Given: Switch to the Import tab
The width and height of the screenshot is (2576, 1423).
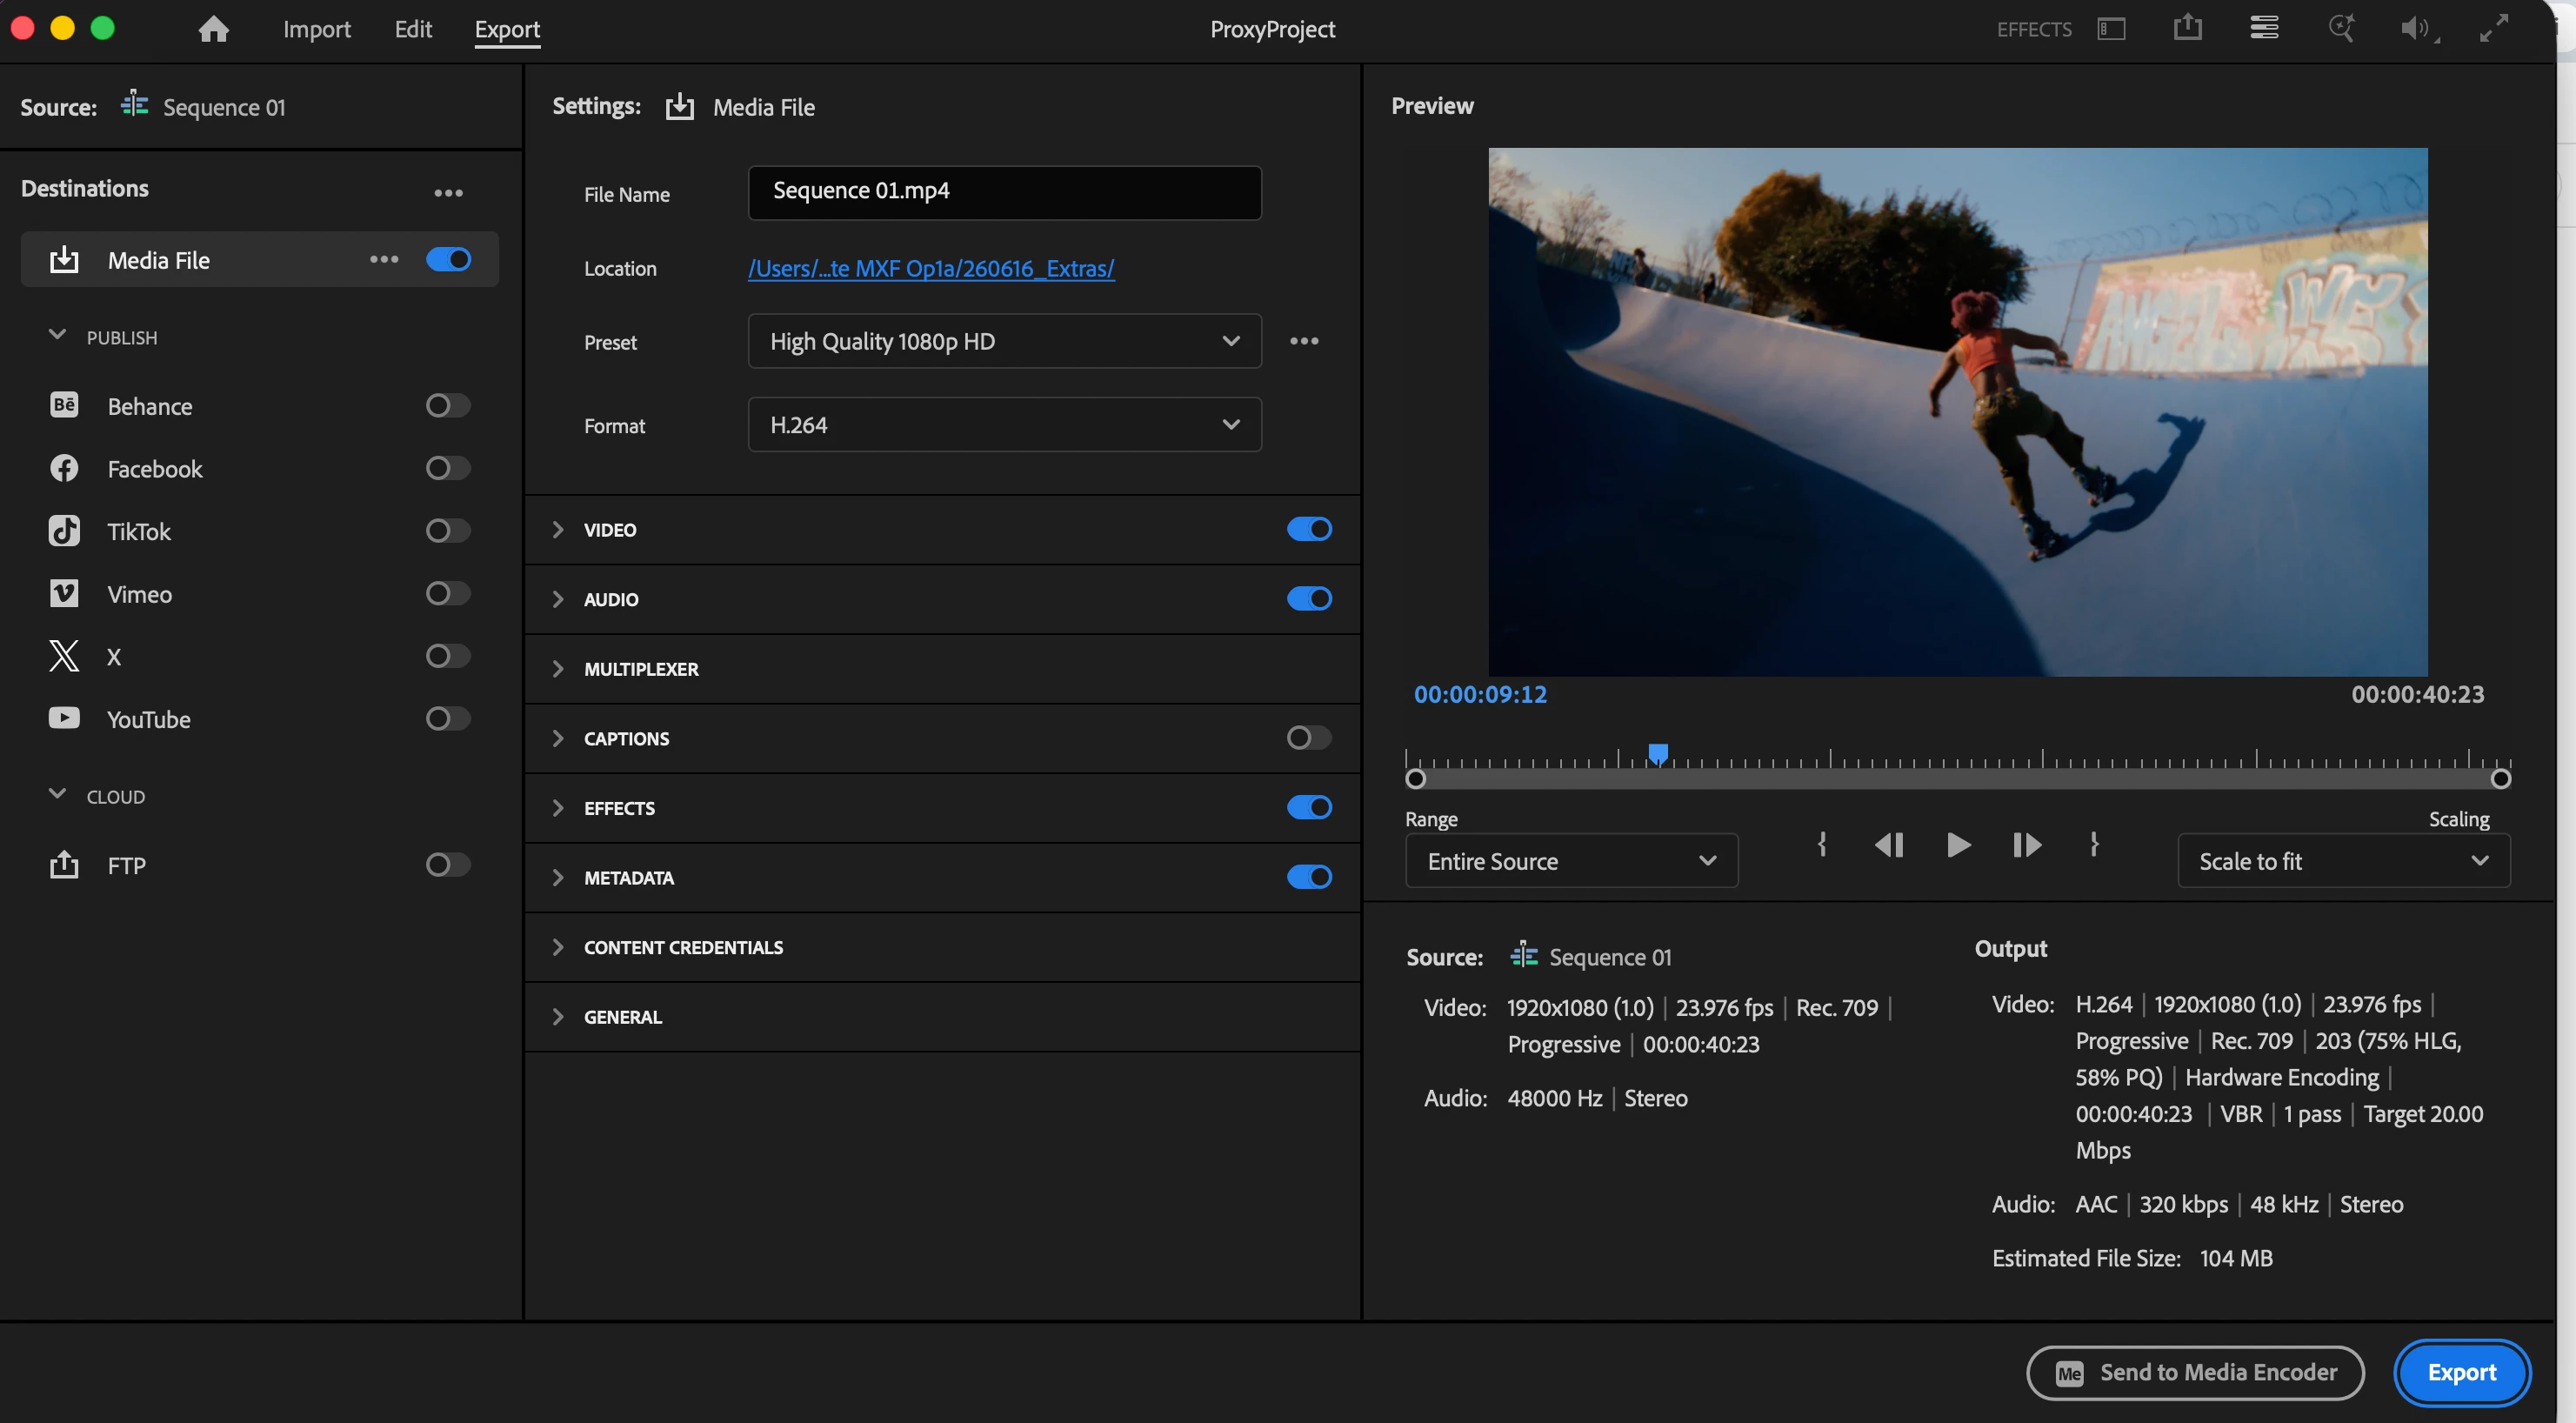Looking at the screenshot, I should pyautogui.click(x=316, y=29).
